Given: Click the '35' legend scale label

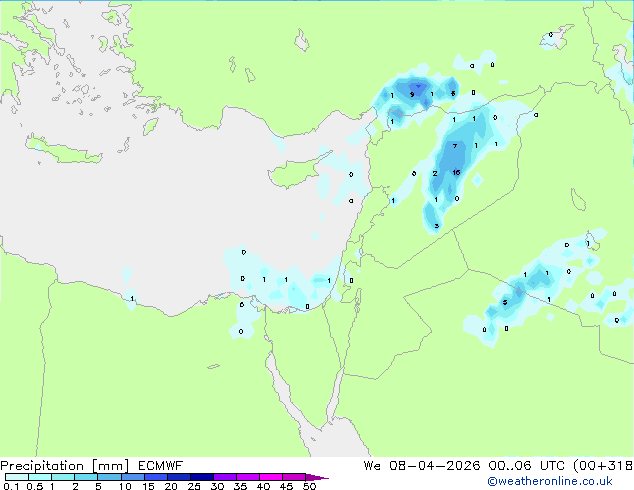Looking at the screenshot, I should pos(240,486).
